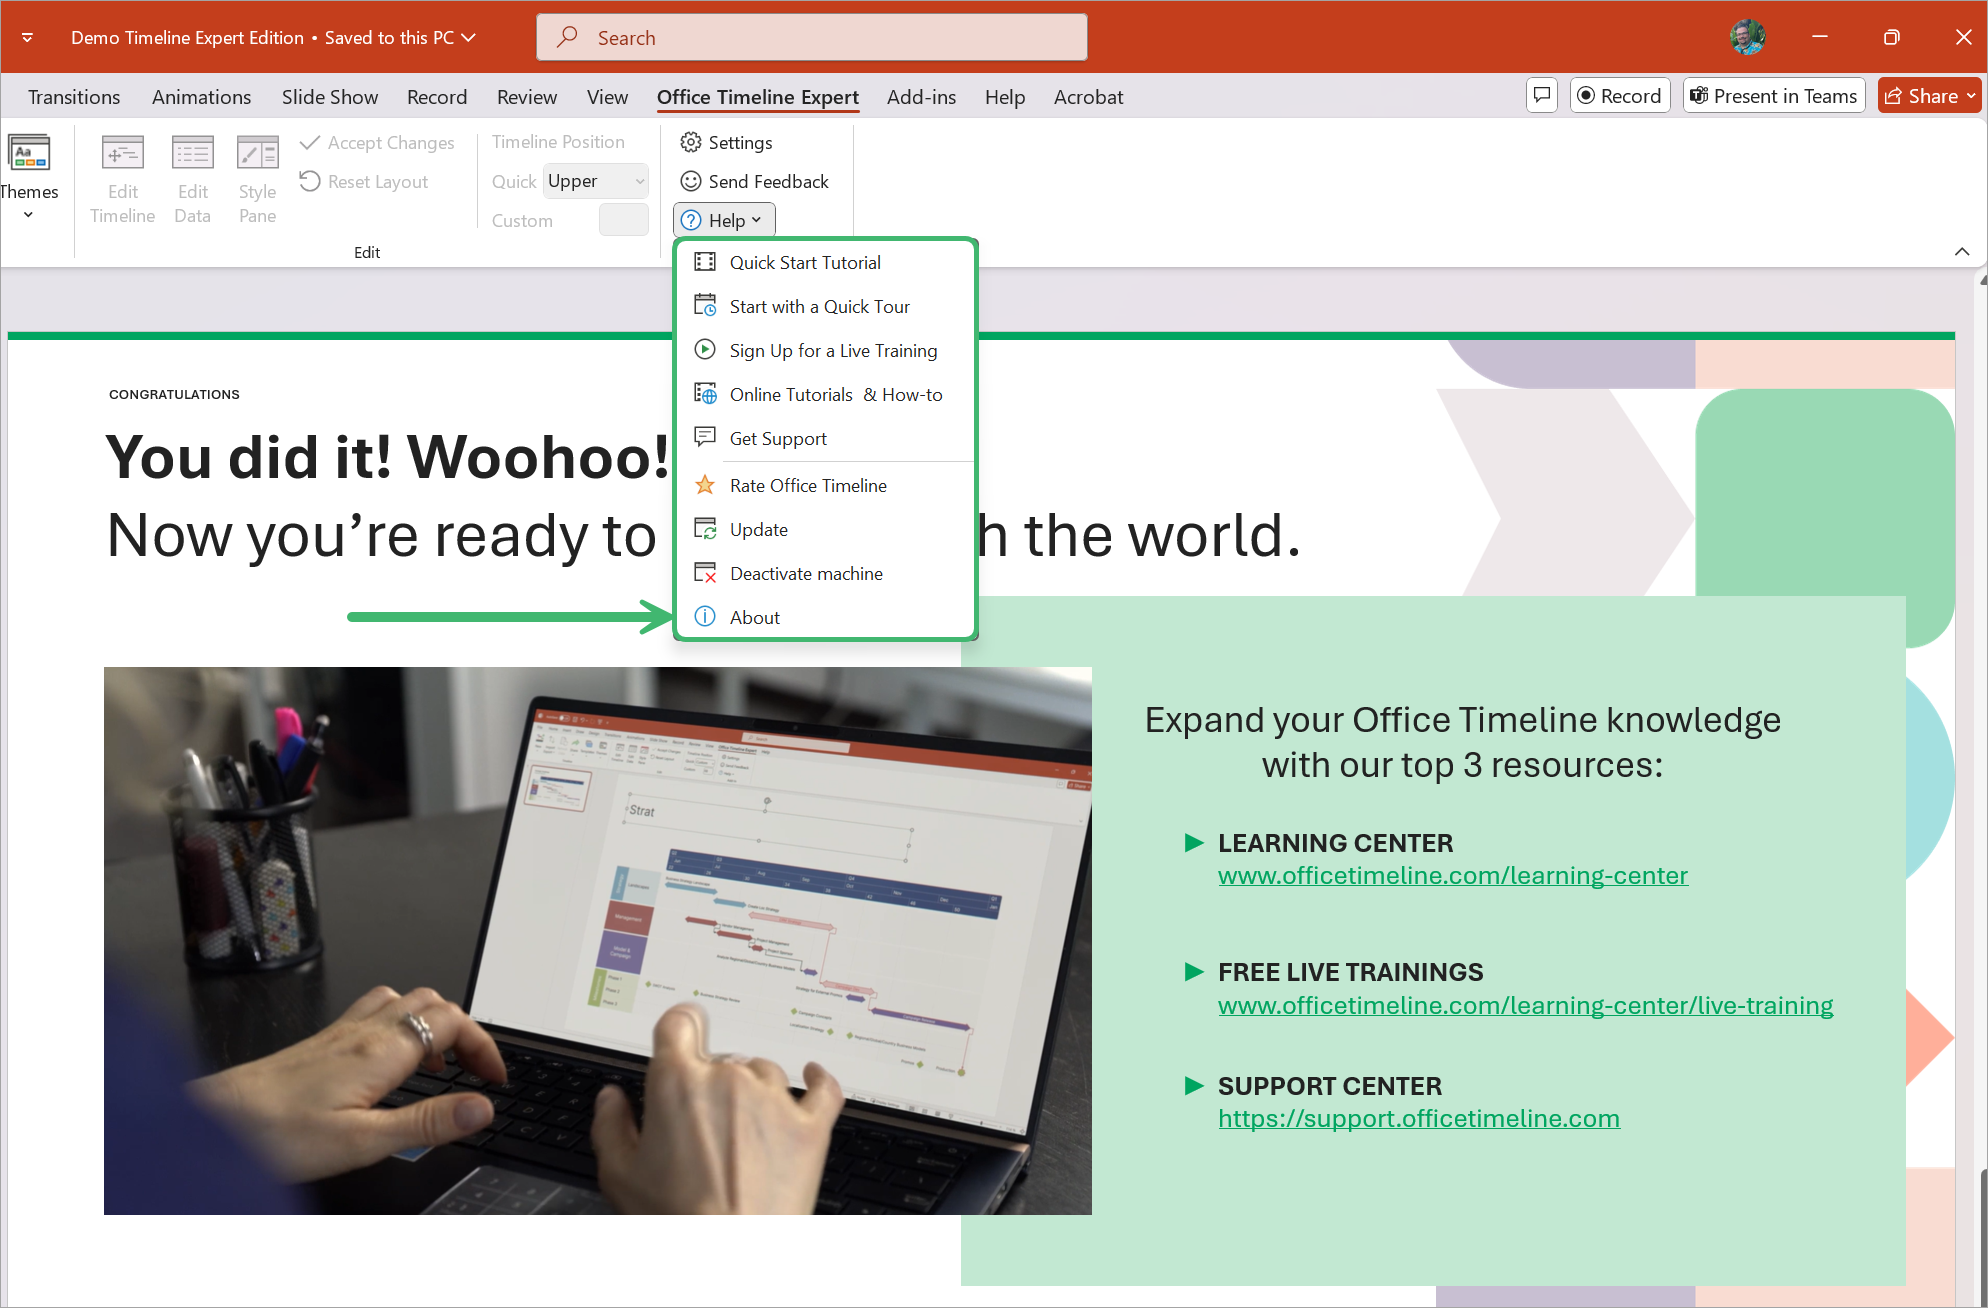Open About from the Help menu
Screen dimensions: 1988x1308
coord(825,618)
